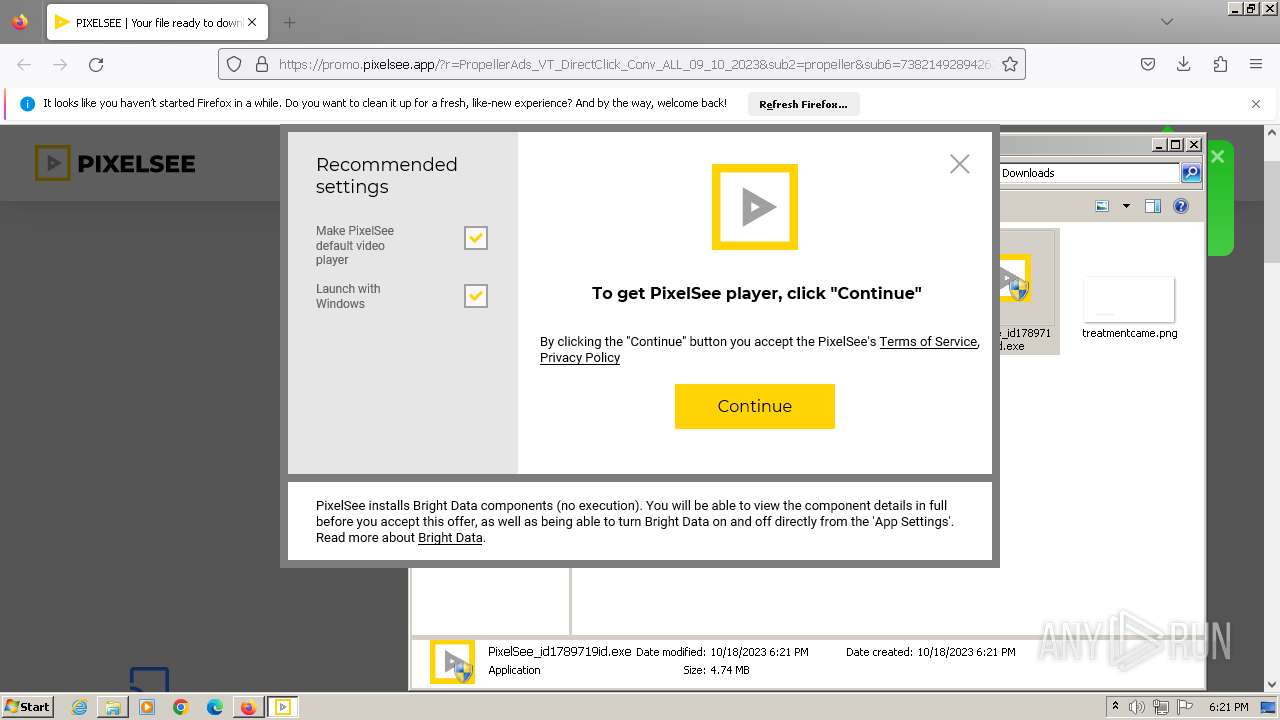The image size is (1280, 720).
Task: Click the green bar close X
Action: click(x=1217, y=157)
